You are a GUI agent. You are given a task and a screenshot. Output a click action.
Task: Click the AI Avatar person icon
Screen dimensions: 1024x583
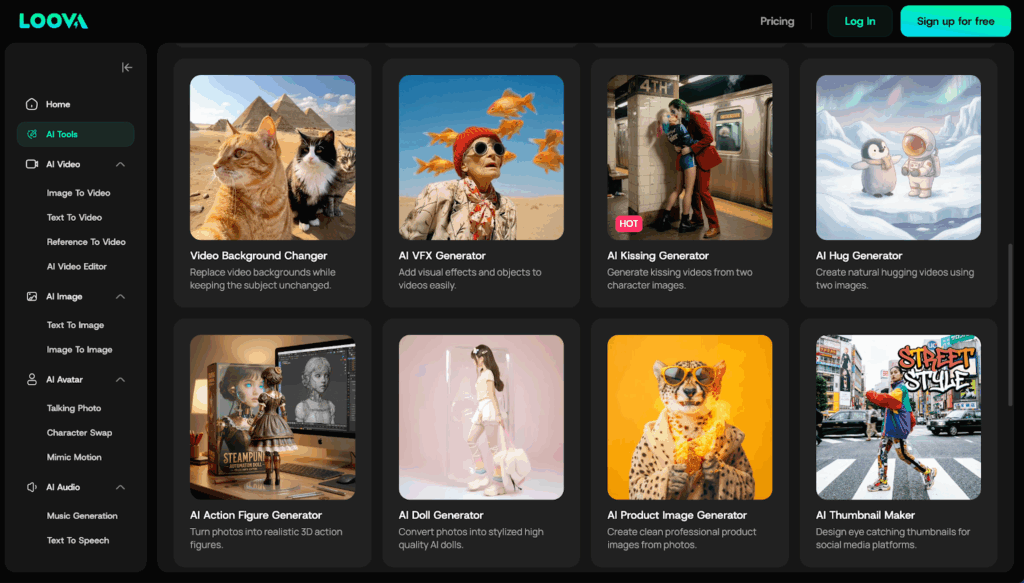pos(32,380)
